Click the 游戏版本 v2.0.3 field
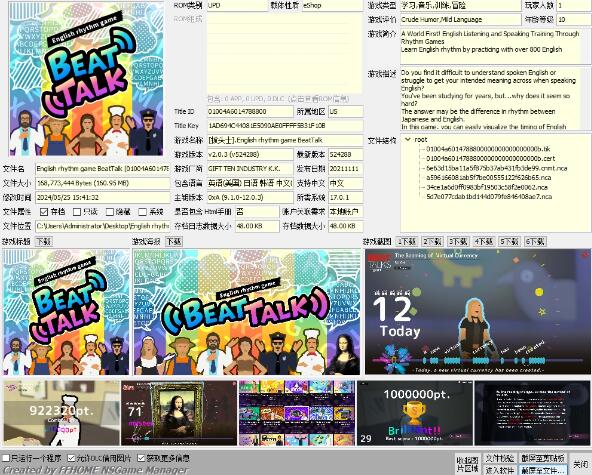The width and height of the screenshot is (592, 475). pos(250,154)
